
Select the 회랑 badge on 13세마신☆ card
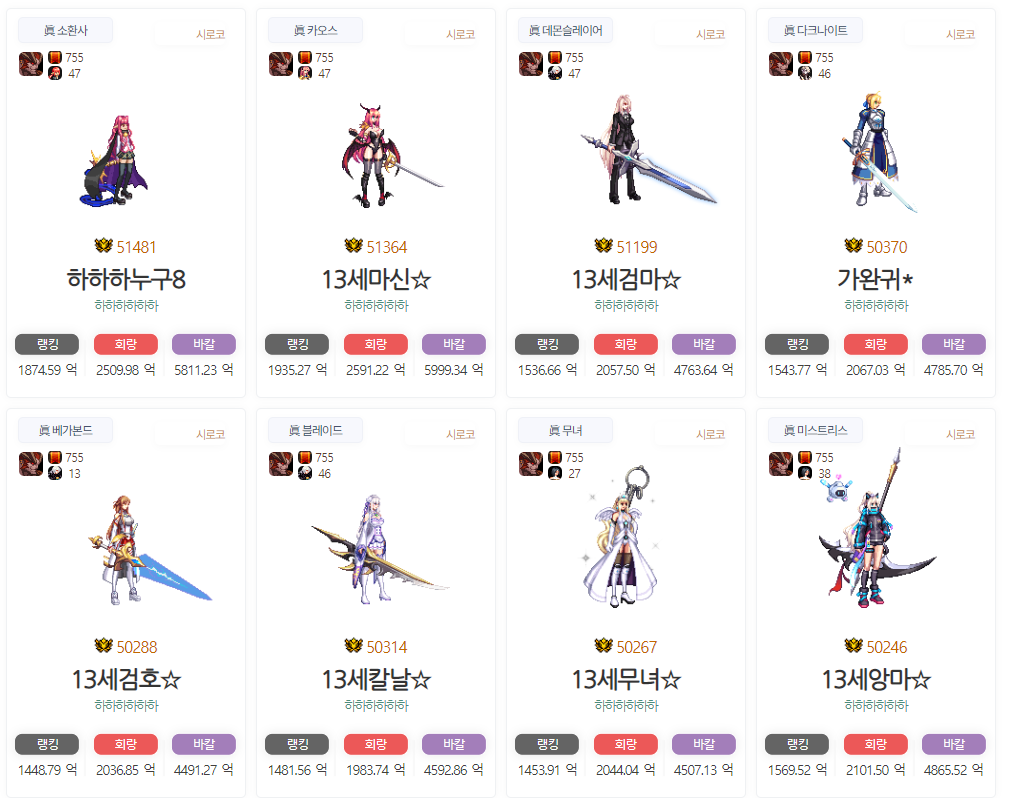tap(376, 344)
